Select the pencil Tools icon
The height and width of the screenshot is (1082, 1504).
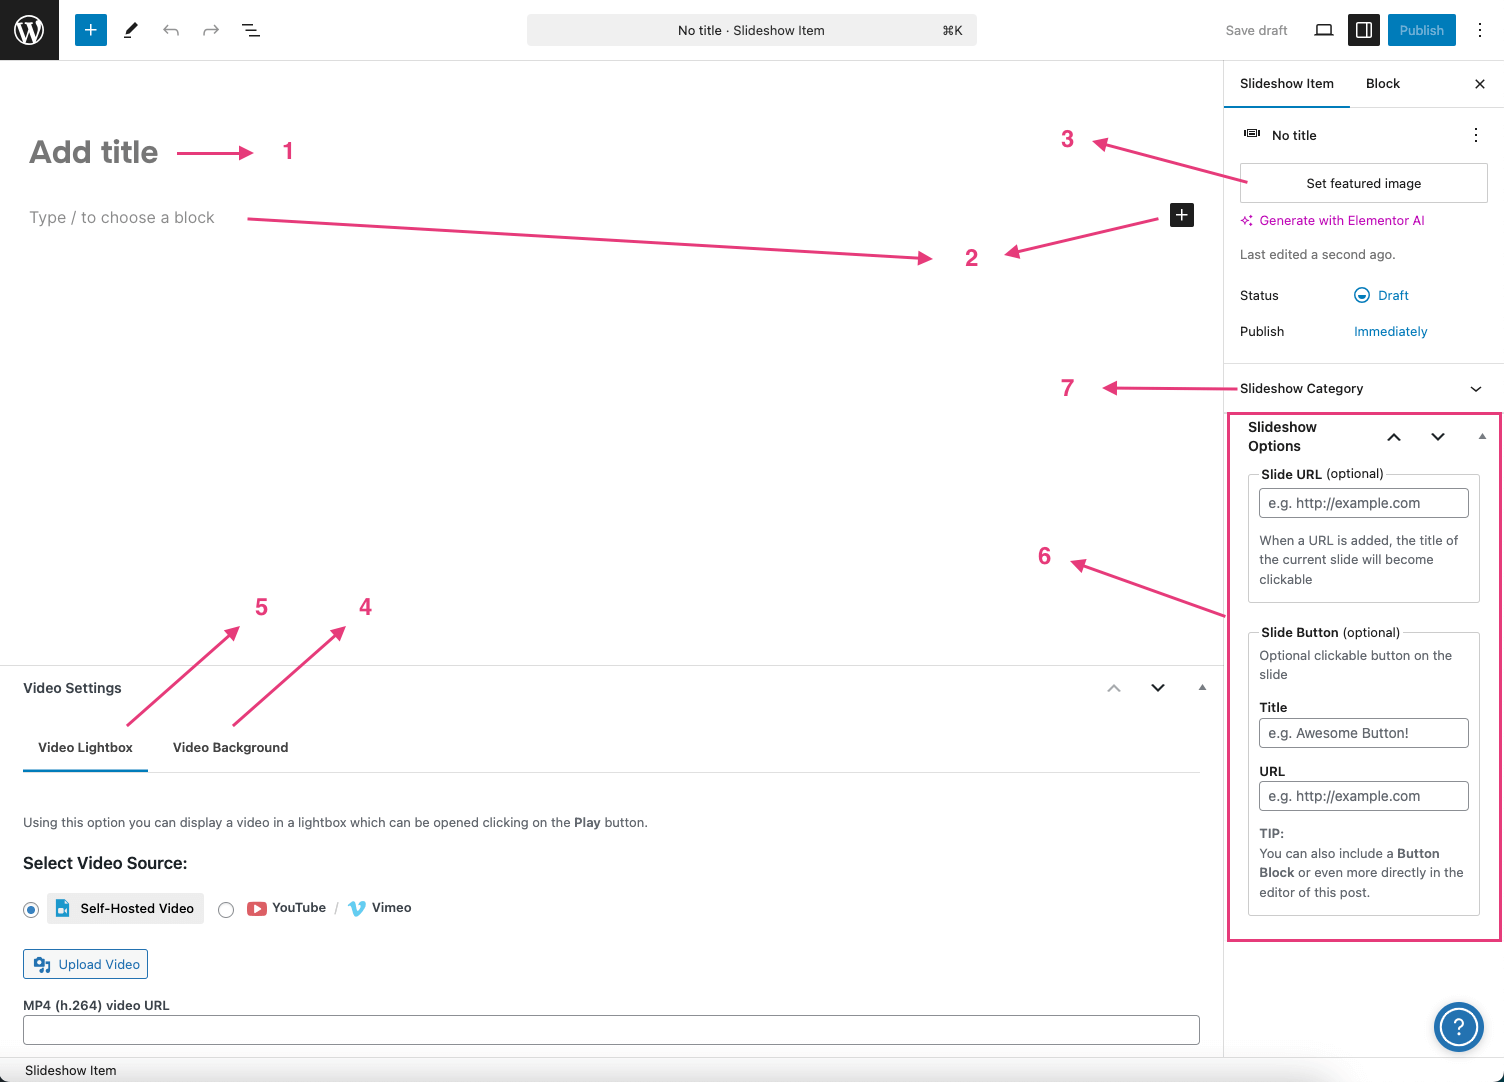point(131,30)
